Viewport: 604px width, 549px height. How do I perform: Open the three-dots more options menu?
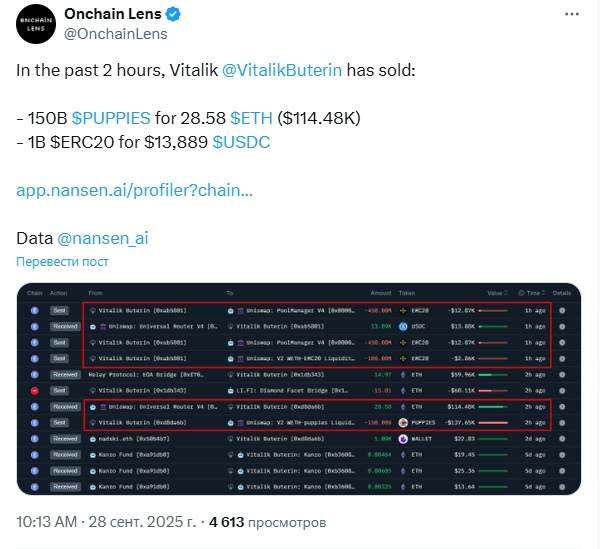(571, 14)
